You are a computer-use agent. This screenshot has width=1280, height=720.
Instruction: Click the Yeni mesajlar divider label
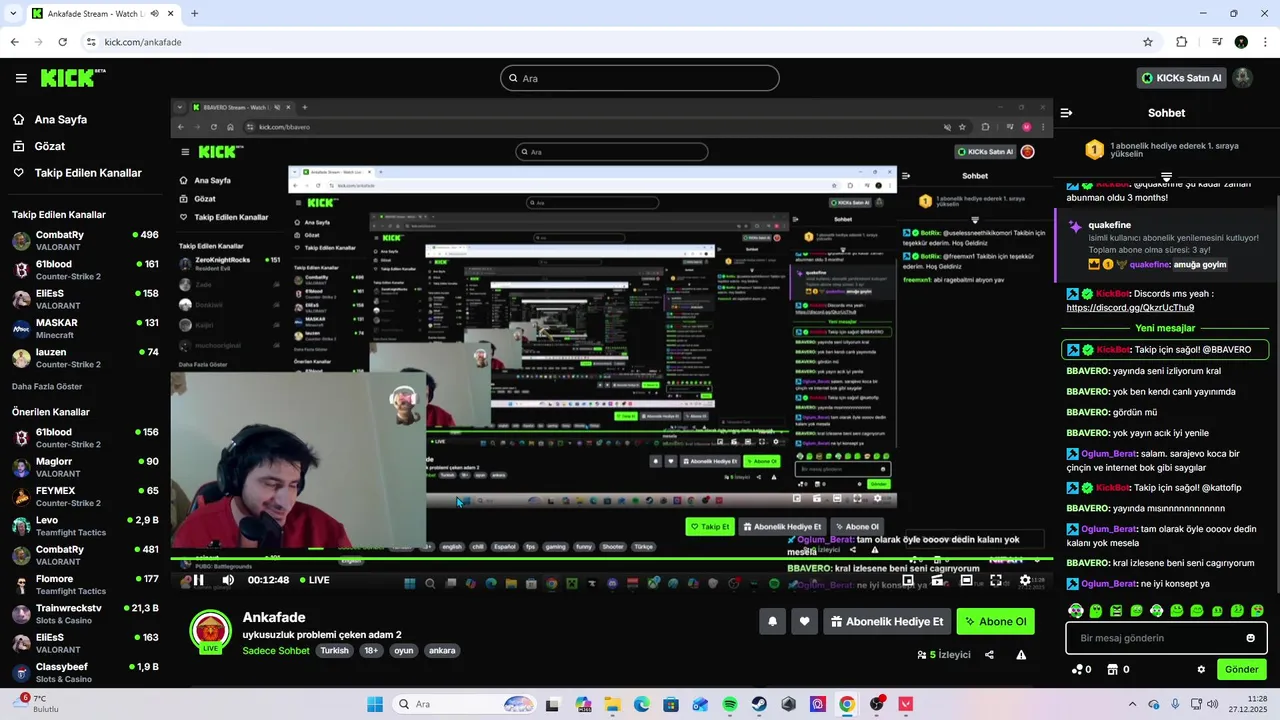click(1165, 328)
